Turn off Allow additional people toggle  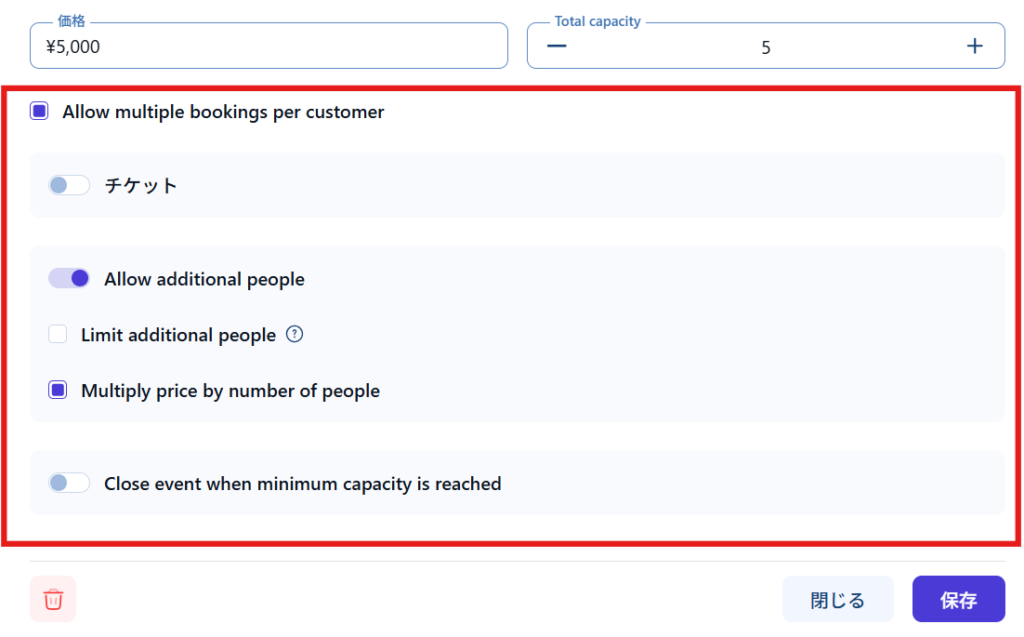point(69,279)
